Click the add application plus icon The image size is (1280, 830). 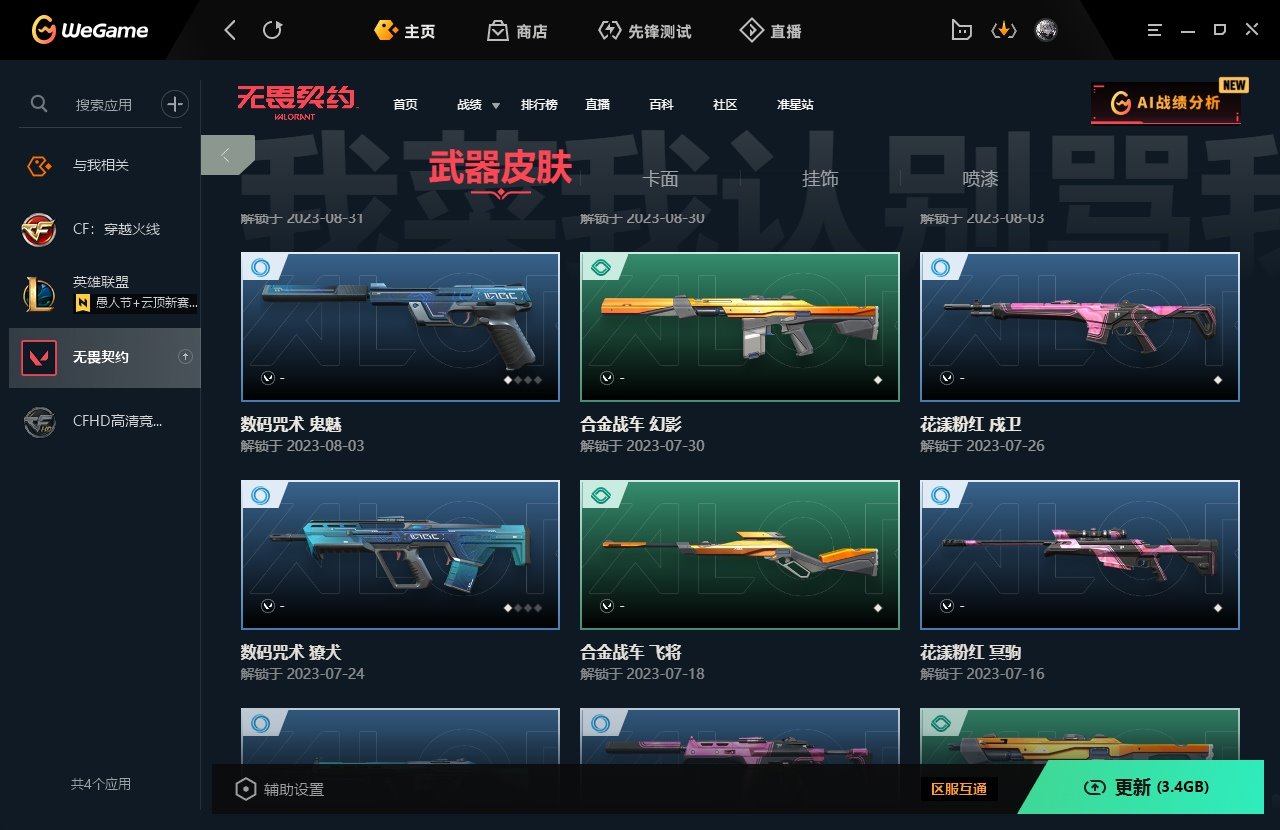[175, 103]
